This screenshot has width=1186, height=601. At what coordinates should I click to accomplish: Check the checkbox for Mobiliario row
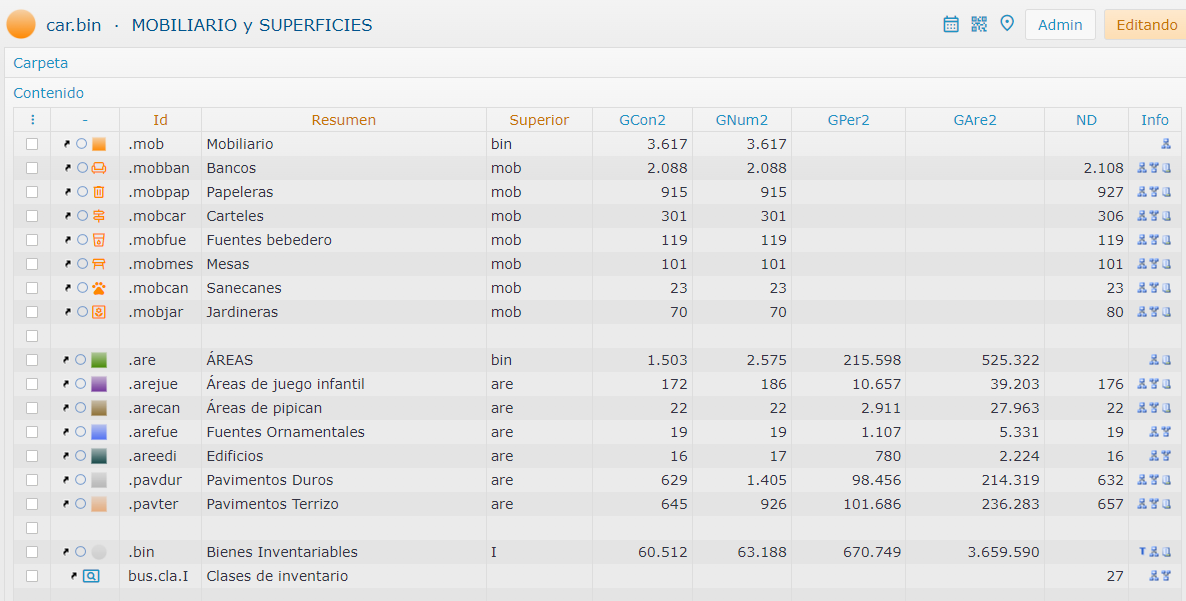[32, 144]
